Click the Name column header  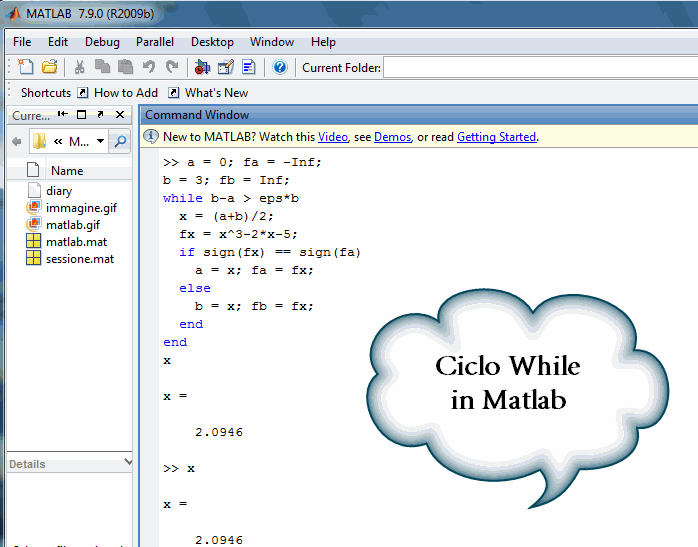[x=67, y=170]
